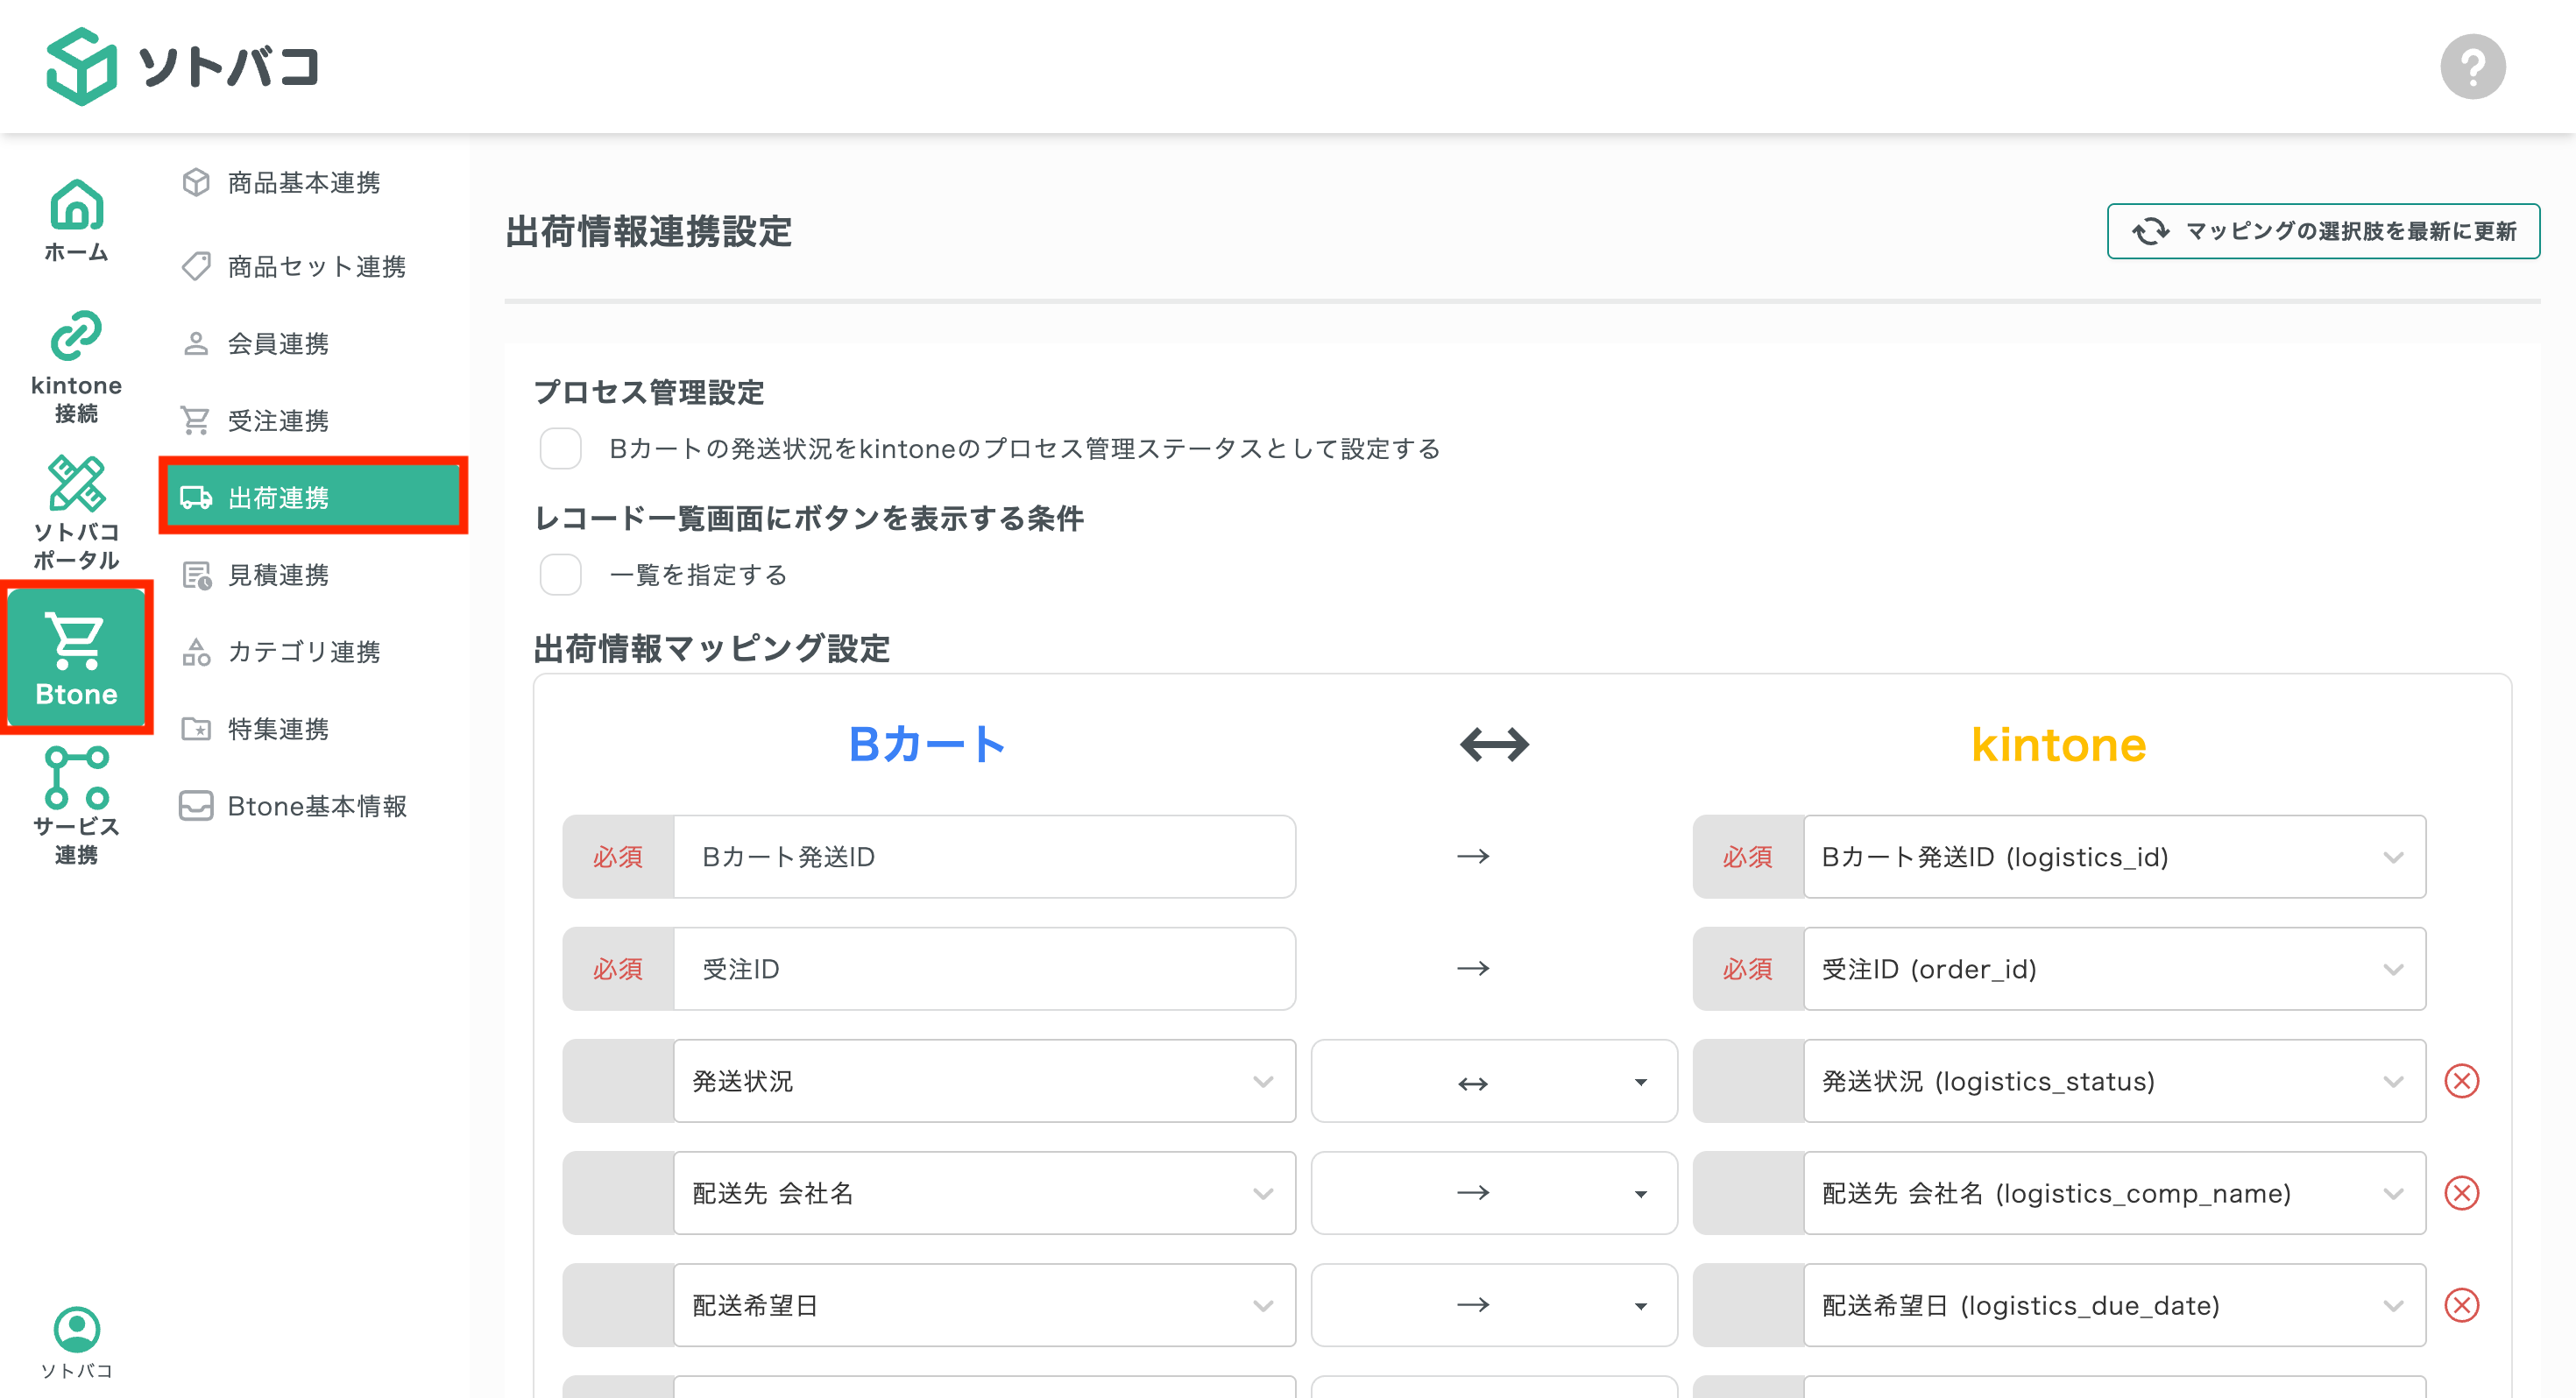
Task: Check the 一覧を指定する checkbox
Action: click(x=560, y=575)
